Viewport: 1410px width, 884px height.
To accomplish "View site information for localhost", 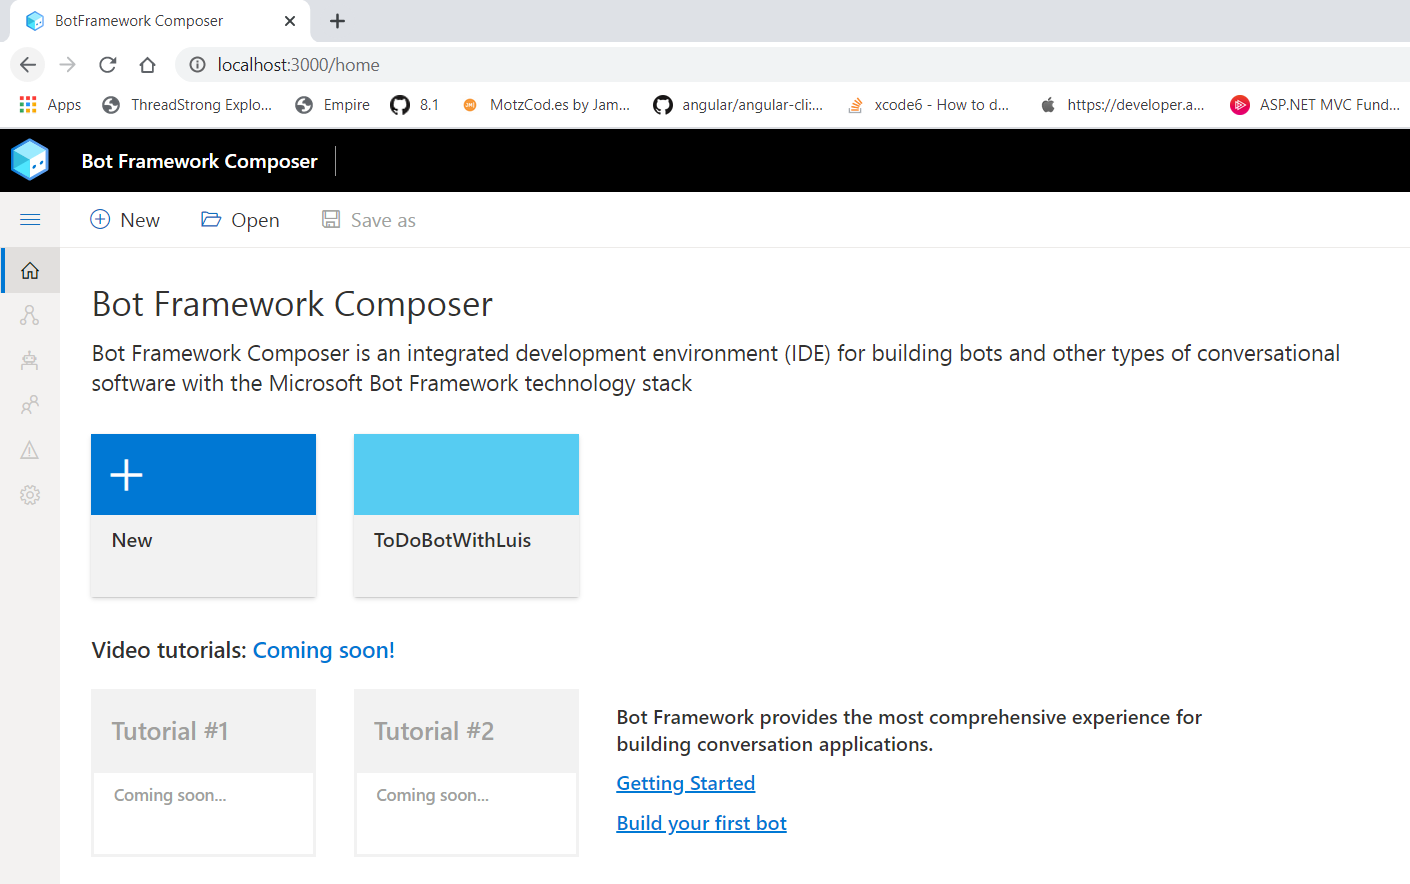I will click(198, 65).
